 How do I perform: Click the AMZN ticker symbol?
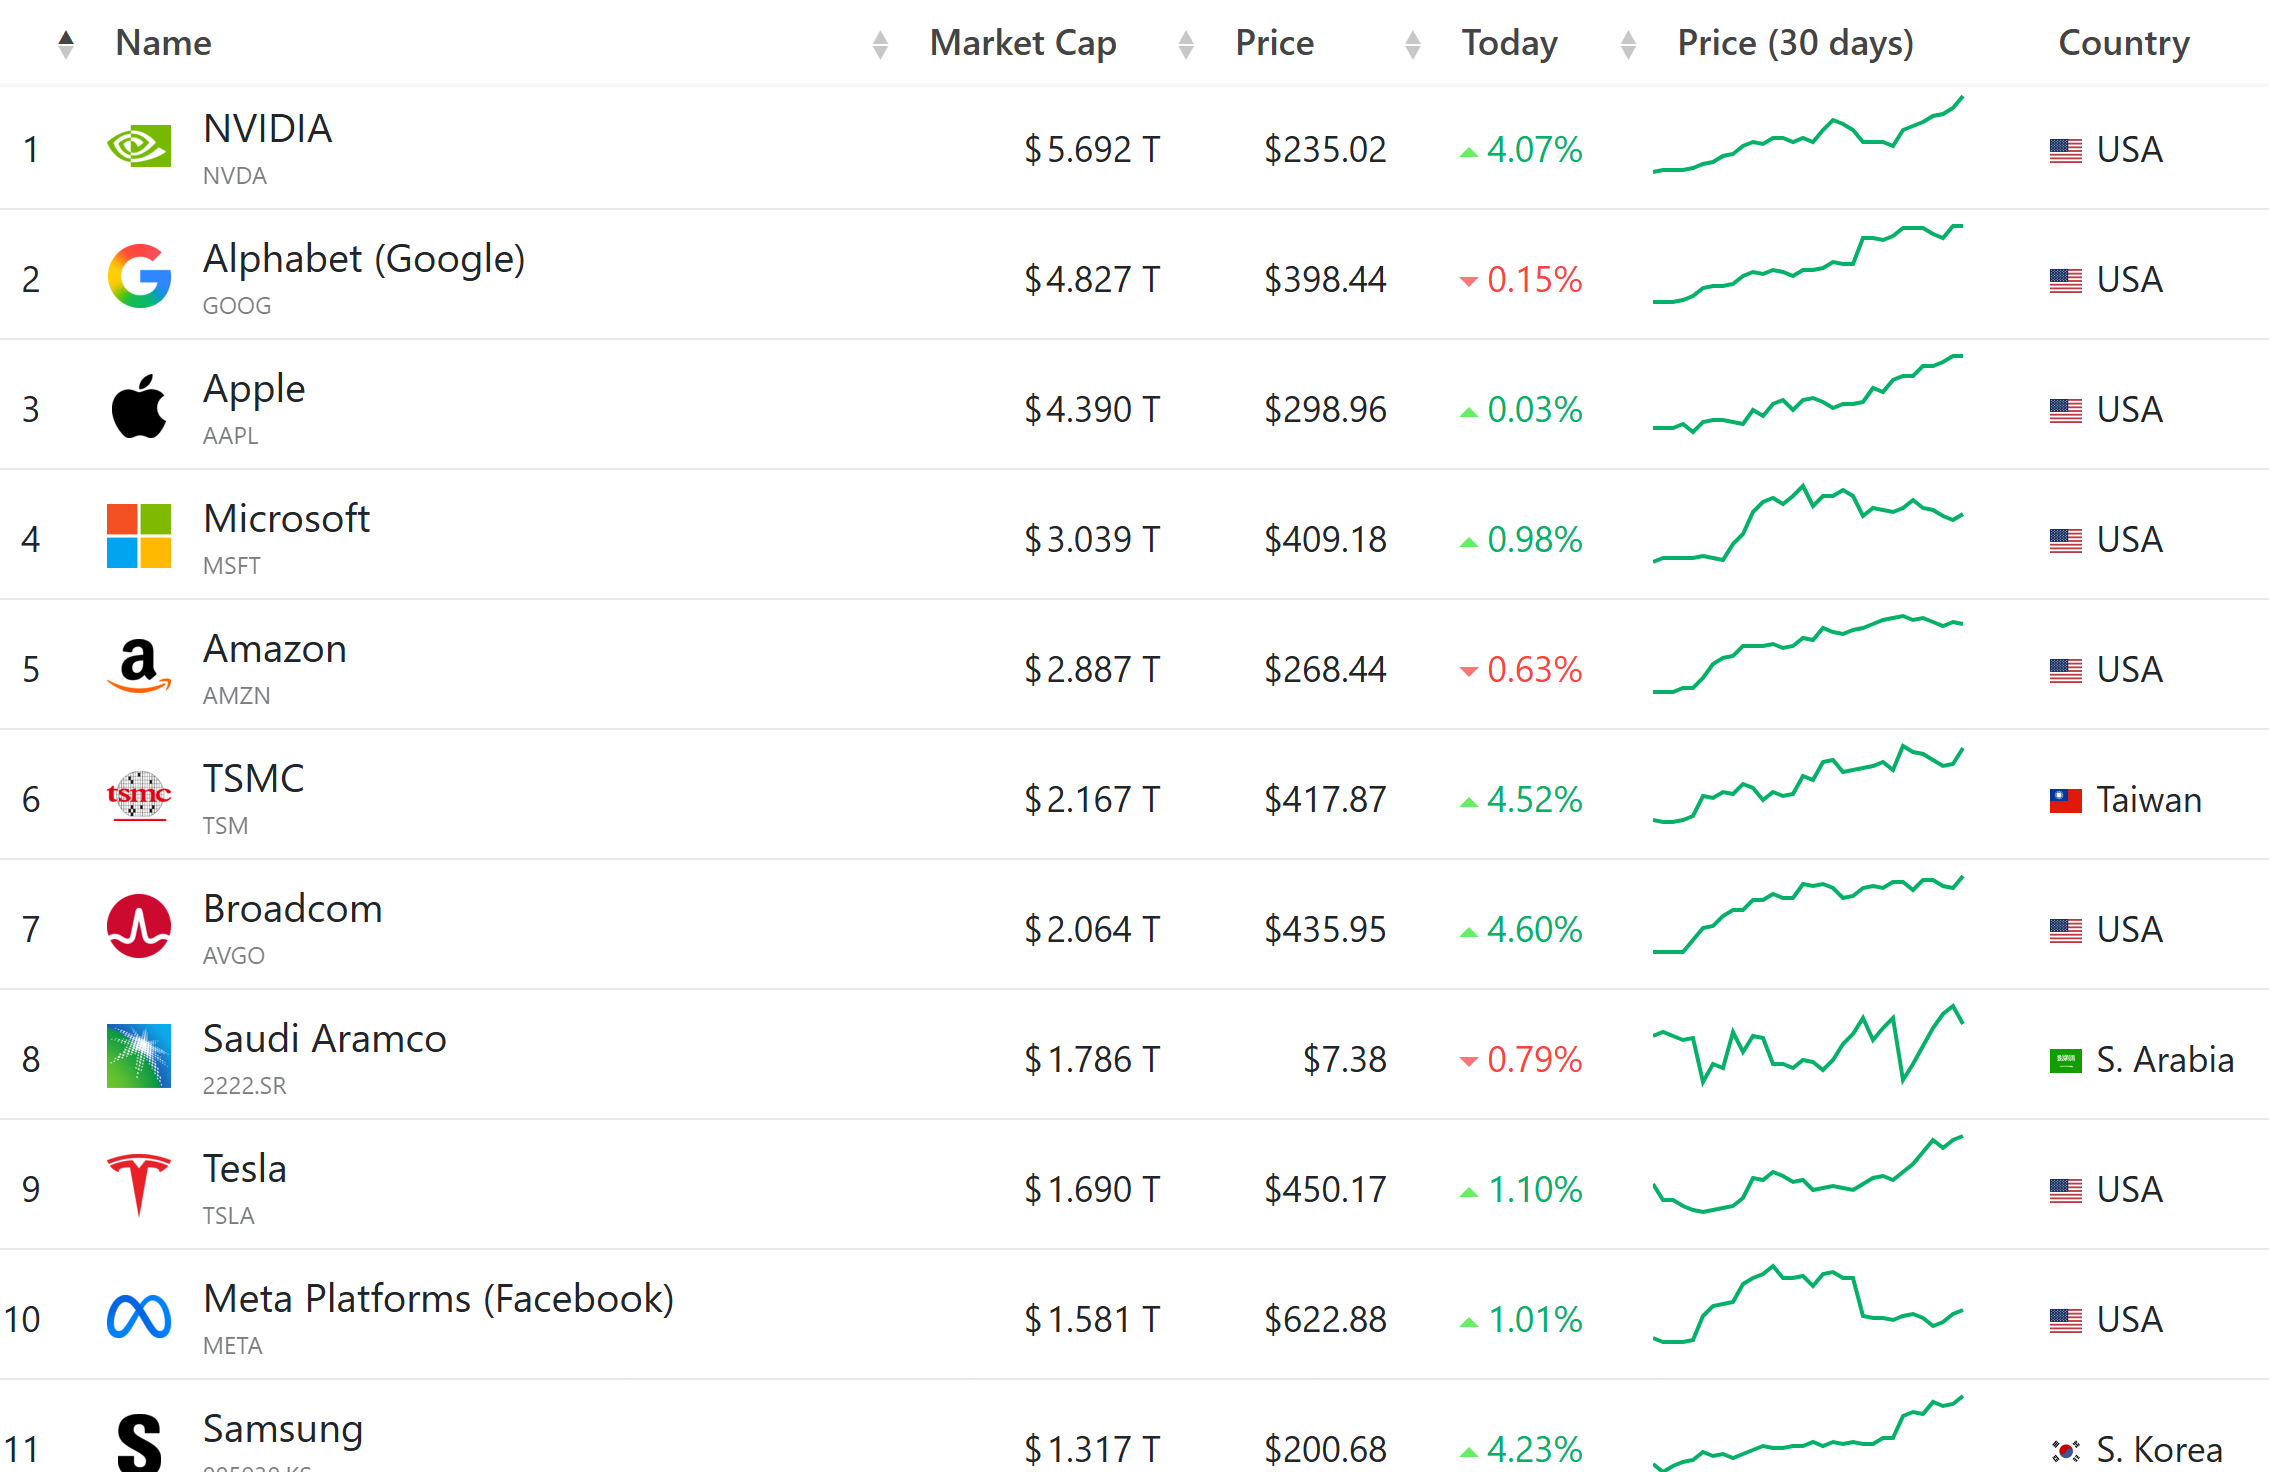[x=237, y=696]
